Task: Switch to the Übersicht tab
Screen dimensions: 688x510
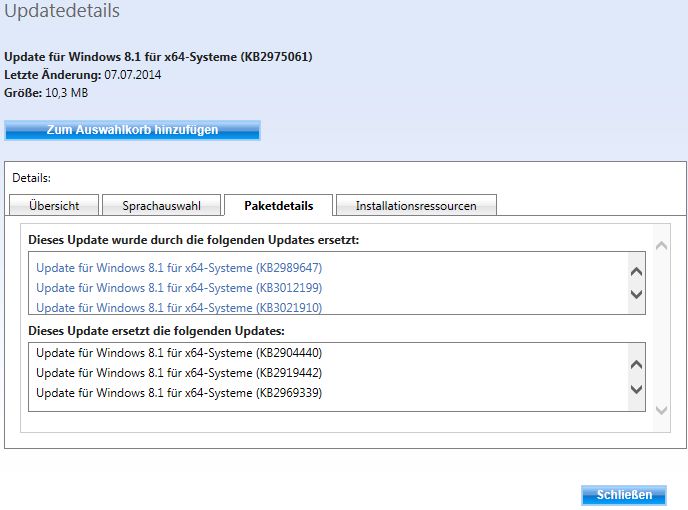Action: coord(54,206)
